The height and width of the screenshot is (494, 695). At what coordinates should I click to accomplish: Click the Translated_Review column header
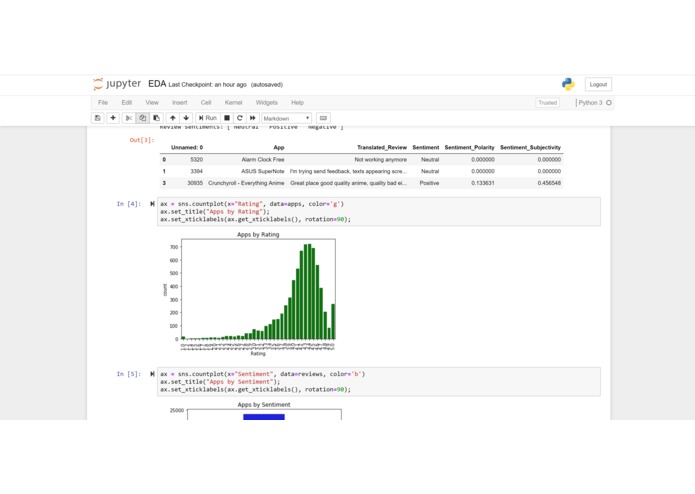click(x=382, y=148)
